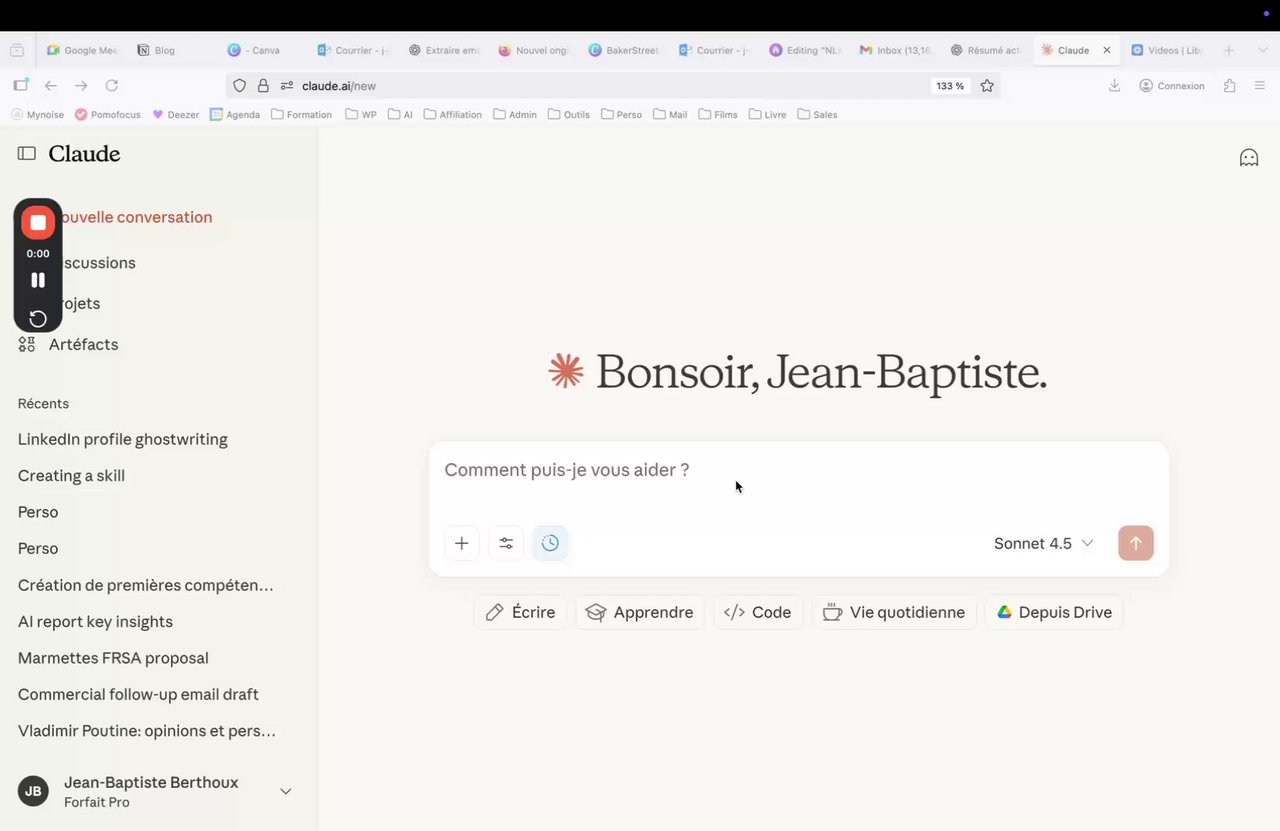Switch to the Canva tab
This screenshot has width=1280, height=831.
tap(262, 50)
